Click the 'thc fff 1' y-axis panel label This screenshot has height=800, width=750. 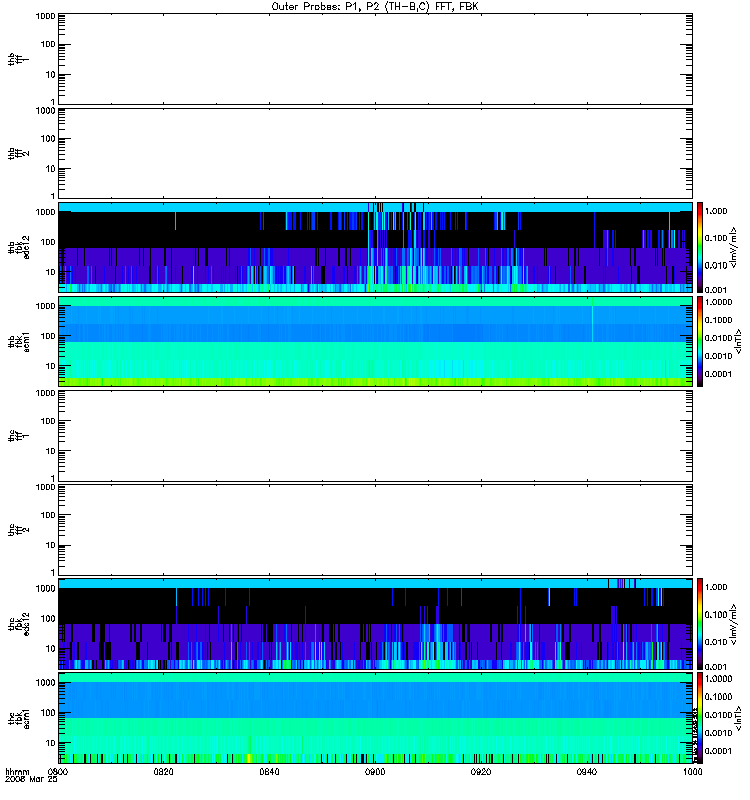[18, 436]
